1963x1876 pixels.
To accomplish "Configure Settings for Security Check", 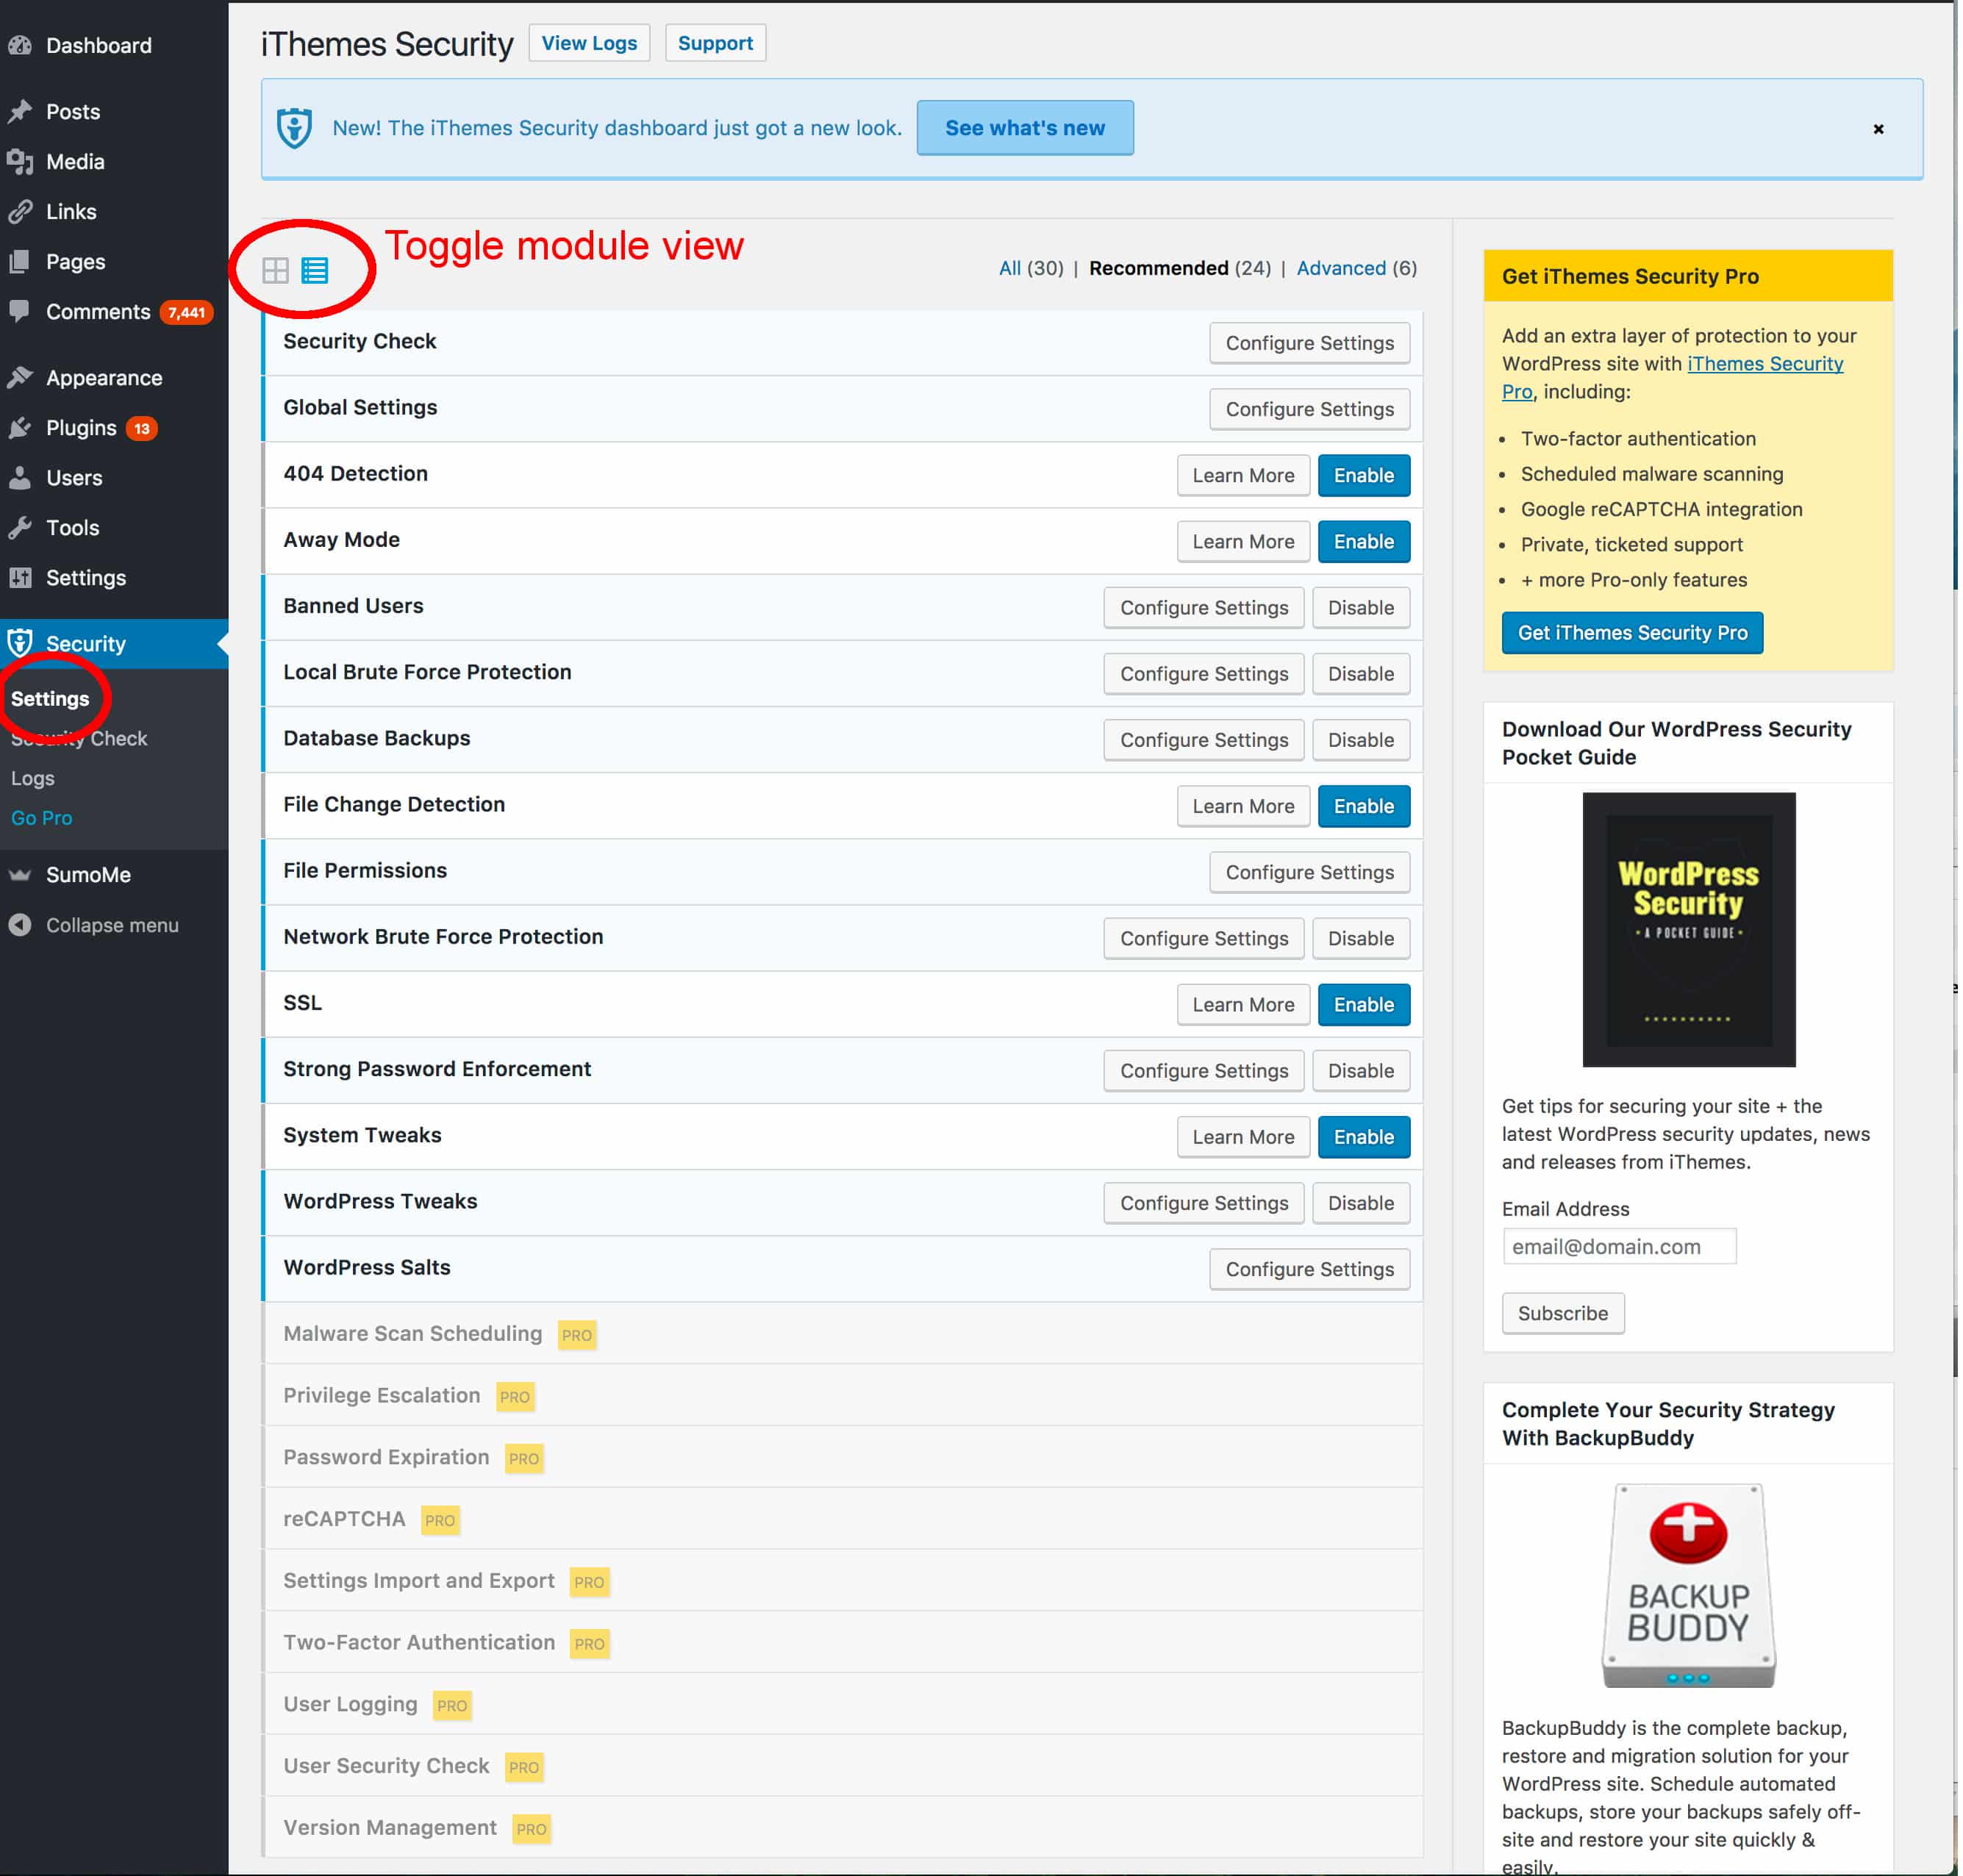I will tap(1309, 343).
